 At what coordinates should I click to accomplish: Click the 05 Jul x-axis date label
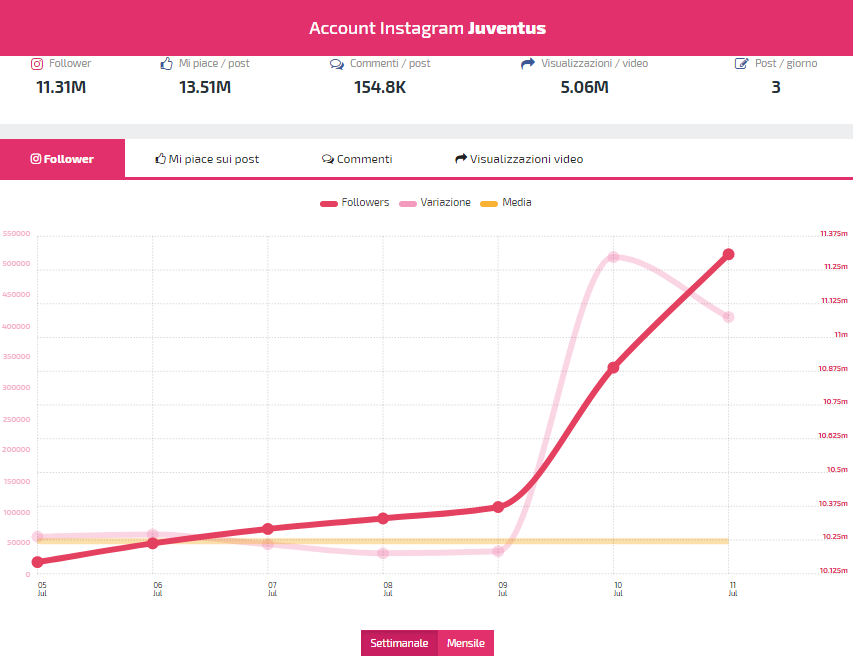tap(42, 589)
